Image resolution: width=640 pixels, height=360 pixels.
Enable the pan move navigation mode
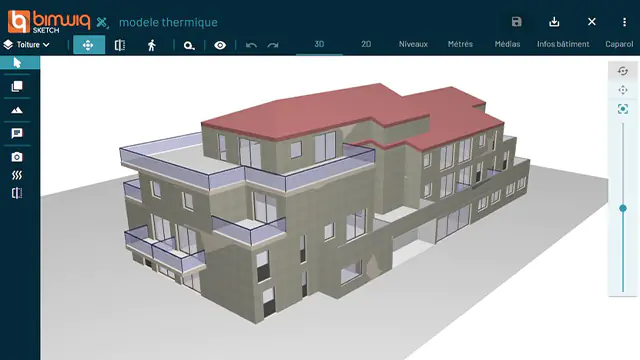(x=89, y=45)
